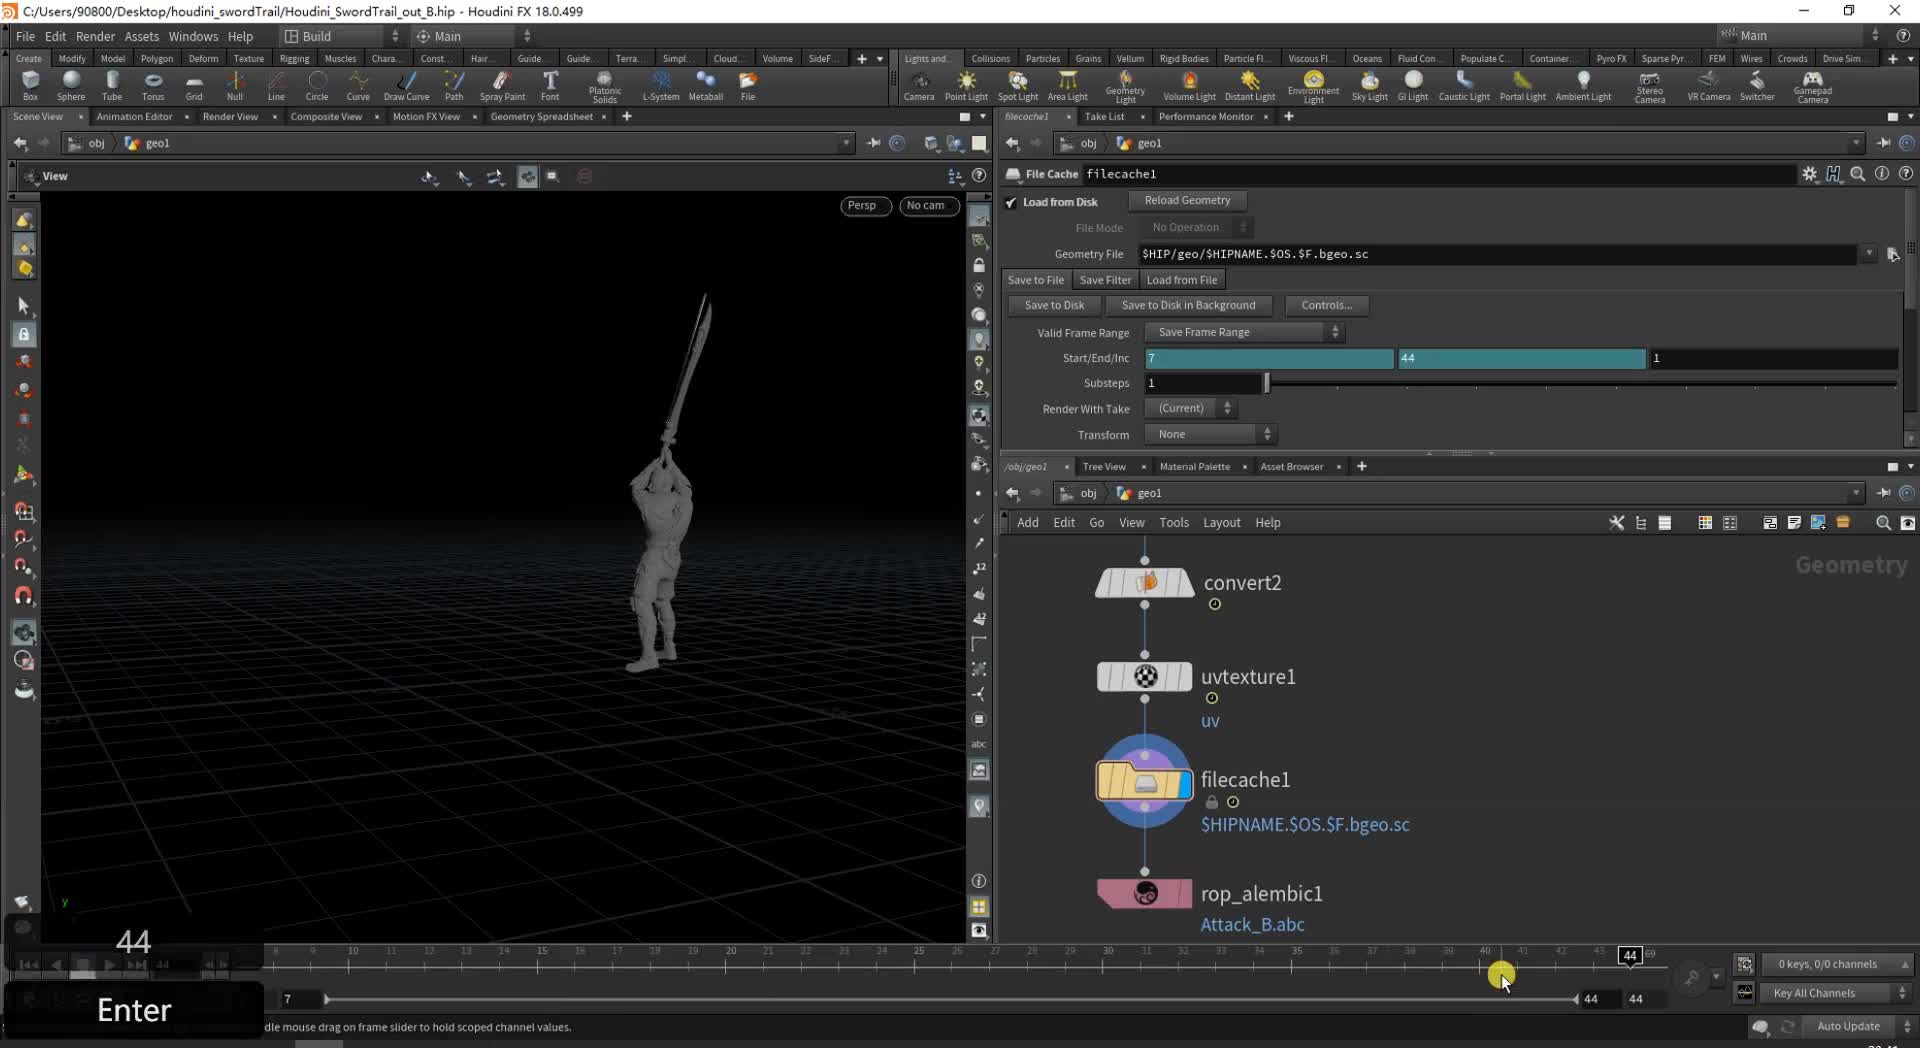1920x1048 pixels.
Task: Click the rop_alembic1 node icon
Action: (x=1145, y=893)
